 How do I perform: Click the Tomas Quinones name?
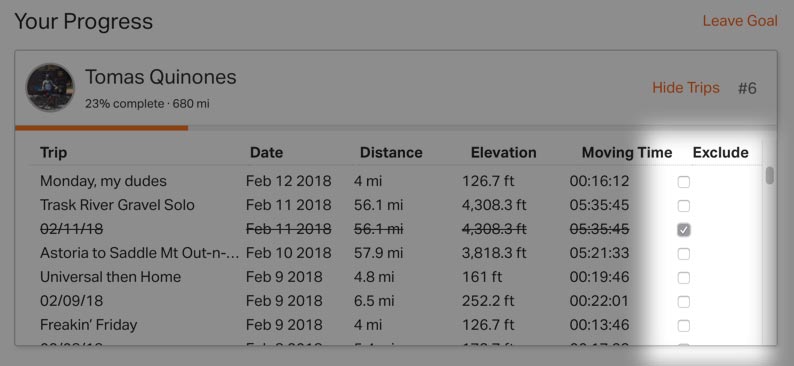click(x=161, y=77)
